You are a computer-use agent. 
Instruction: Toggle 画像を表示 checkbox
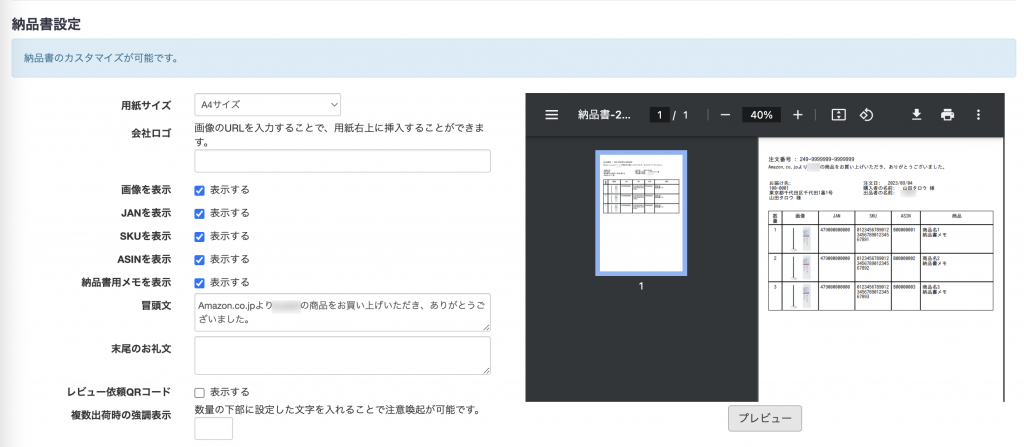click(x=200, y=190)
